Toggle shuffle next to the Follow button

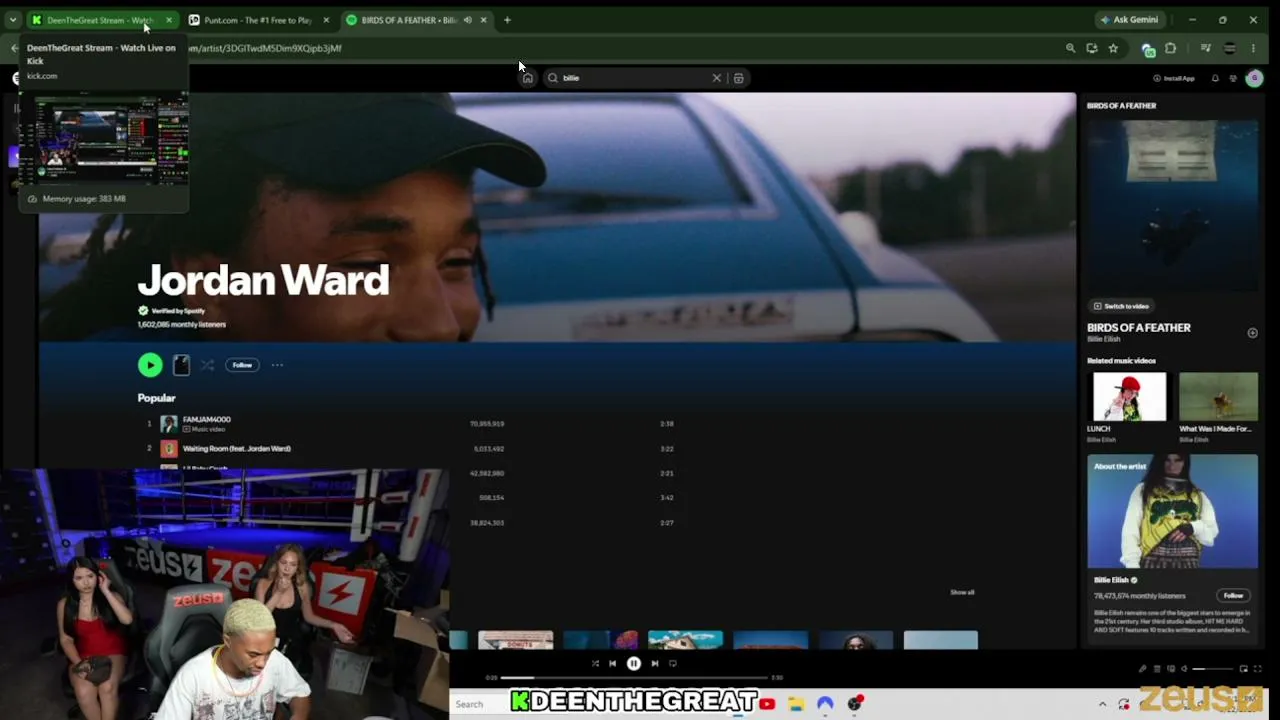207,365
